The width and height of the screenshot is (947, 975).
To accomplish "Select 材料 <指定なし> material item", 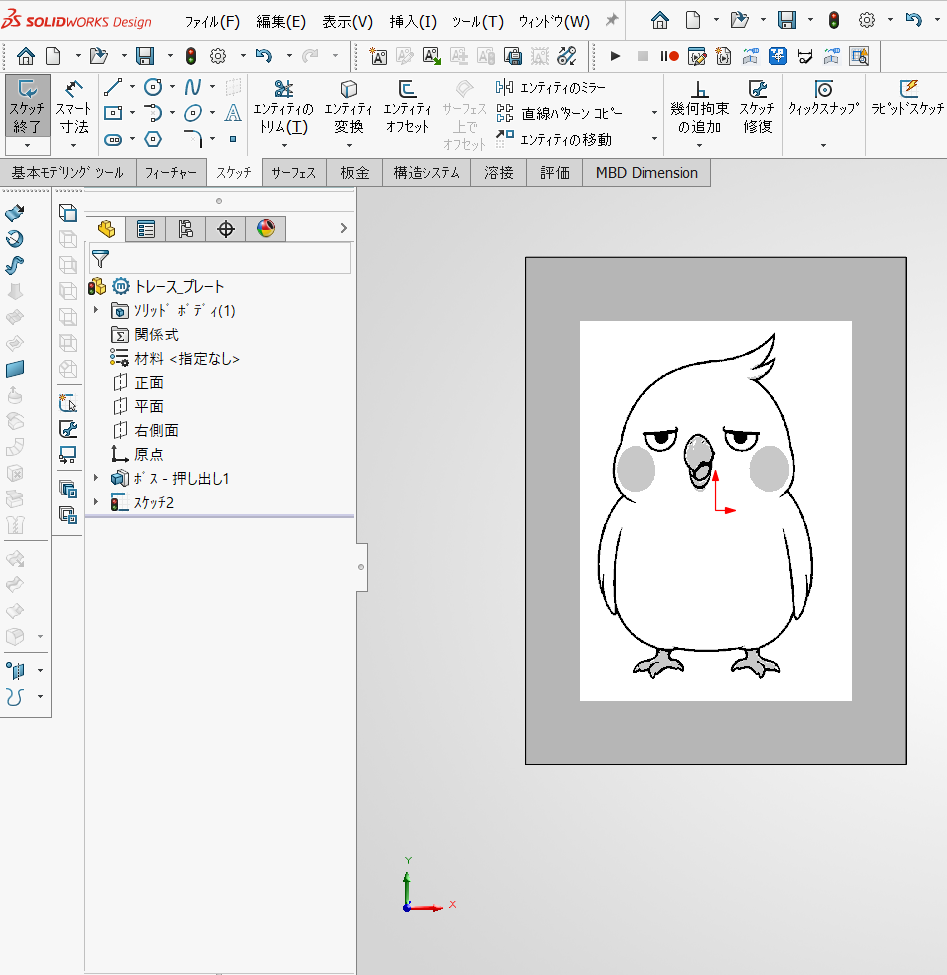I will [x=175, y=358].
